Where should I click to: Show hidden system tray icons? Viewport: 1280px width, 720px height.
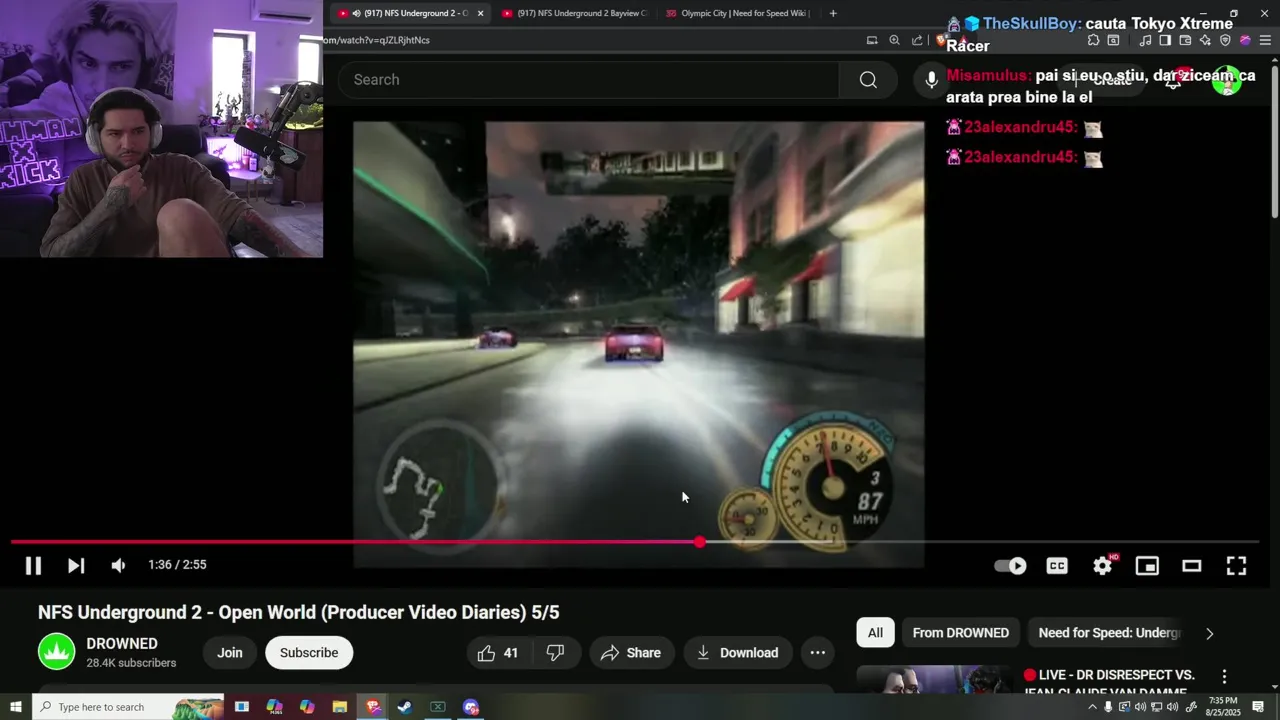[1092, 707]
